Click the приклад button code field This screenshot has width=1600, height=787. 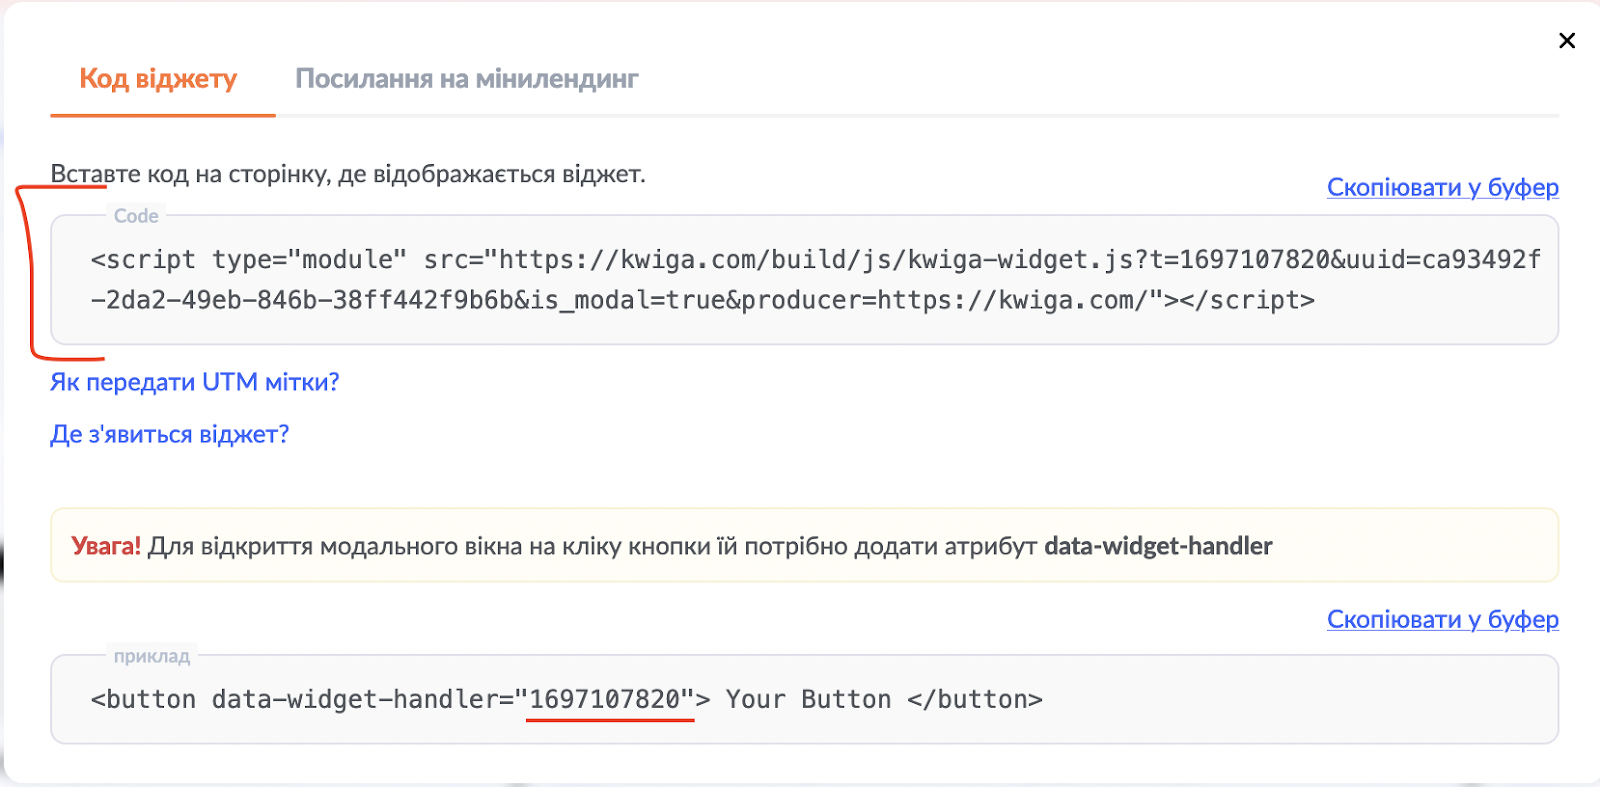click(804, 699)
